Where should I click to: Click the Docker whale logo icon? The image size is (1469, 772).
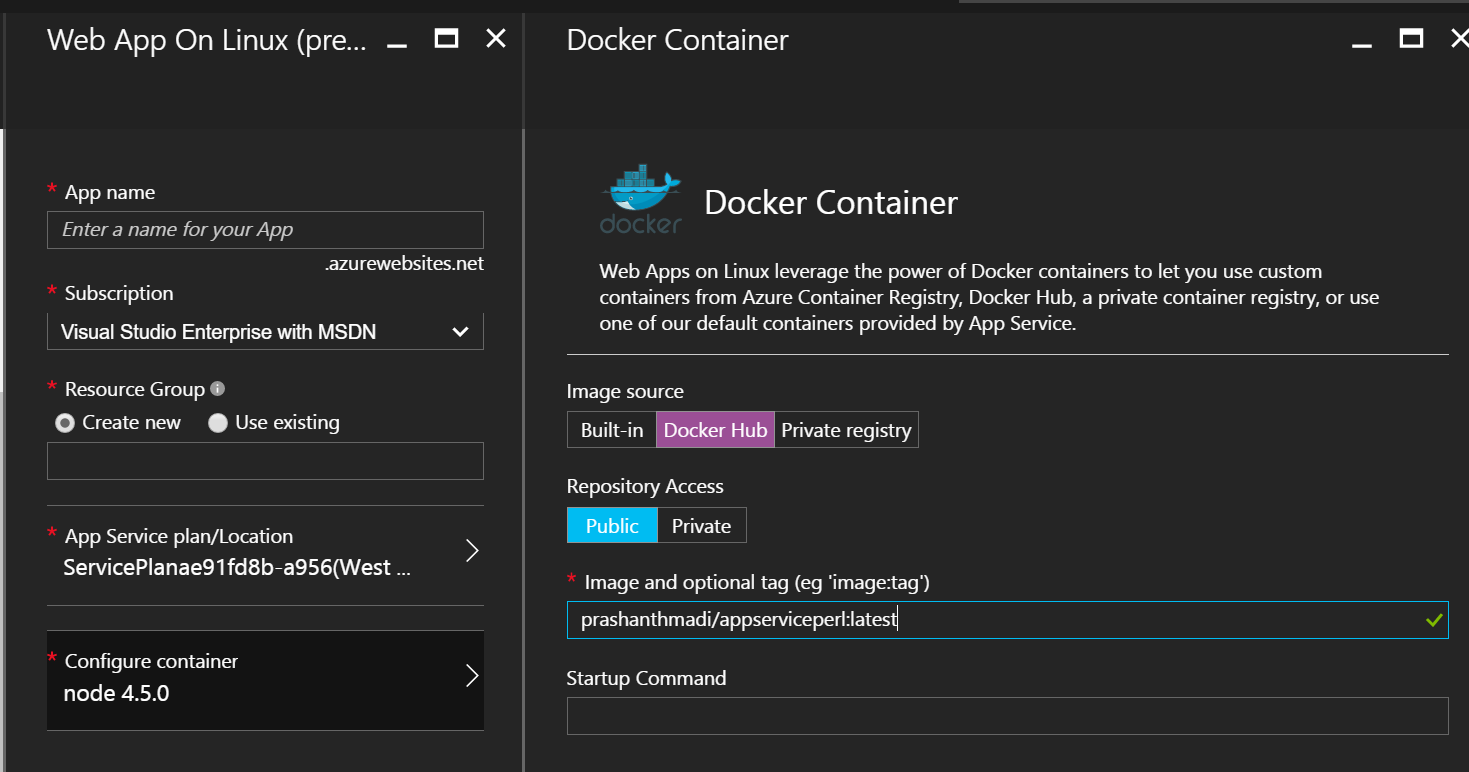pyautogui.click(x=641, y=201)
